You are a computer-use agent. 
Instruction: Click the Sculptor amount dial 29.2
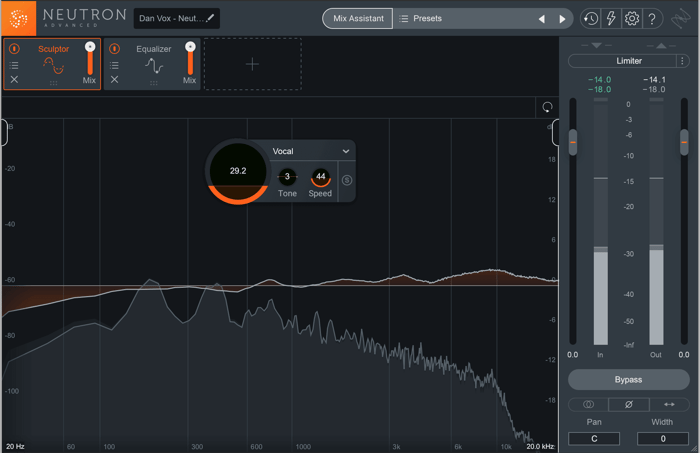click(x=238, y=171)
